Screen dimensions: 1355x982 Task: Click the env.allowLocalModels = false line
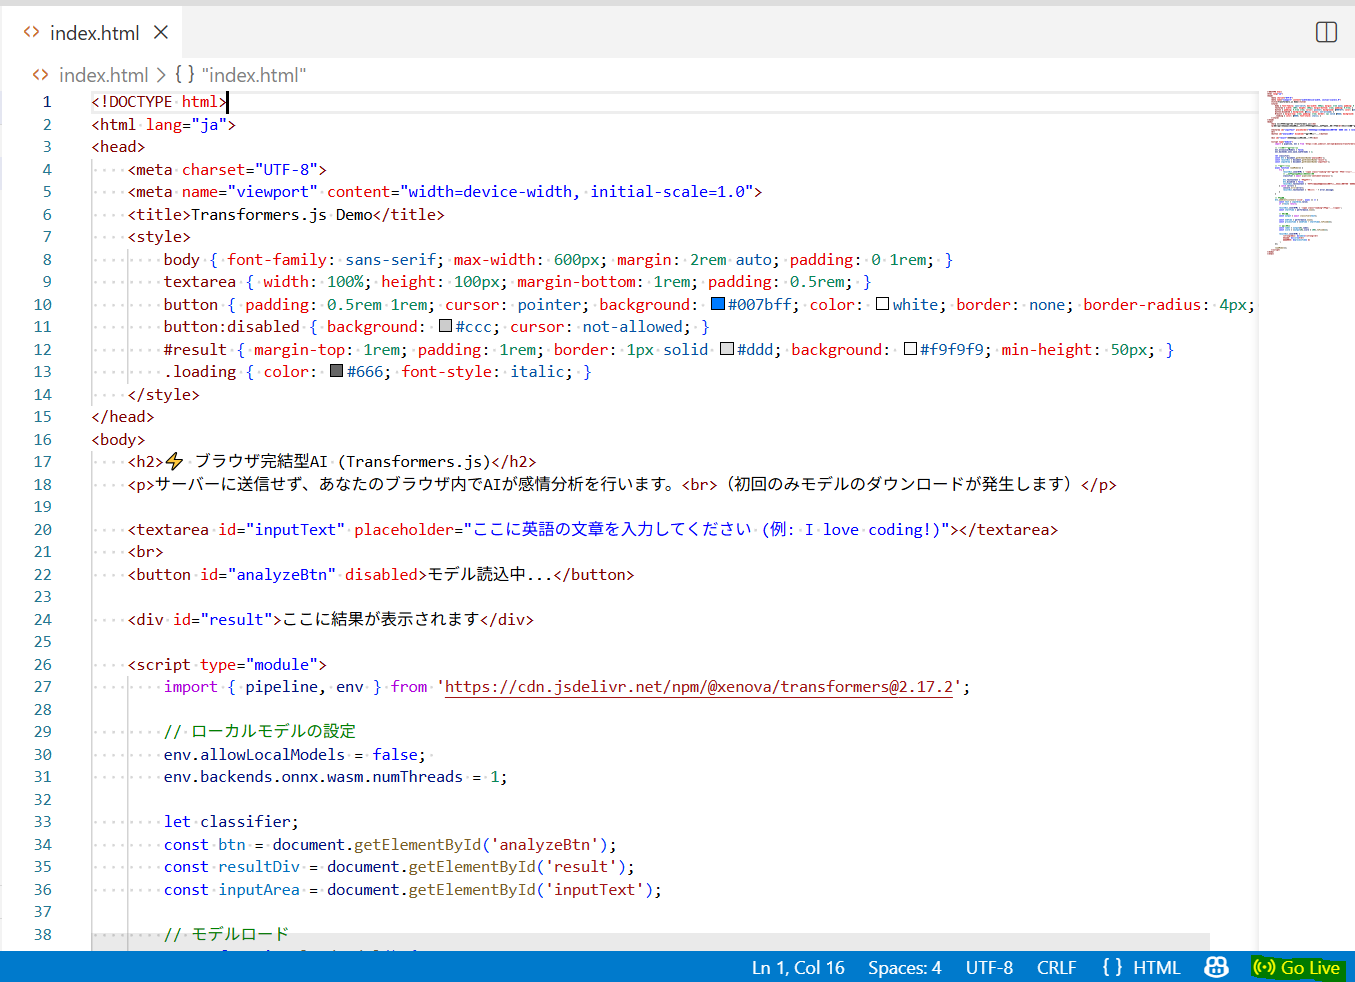[295, 754]
